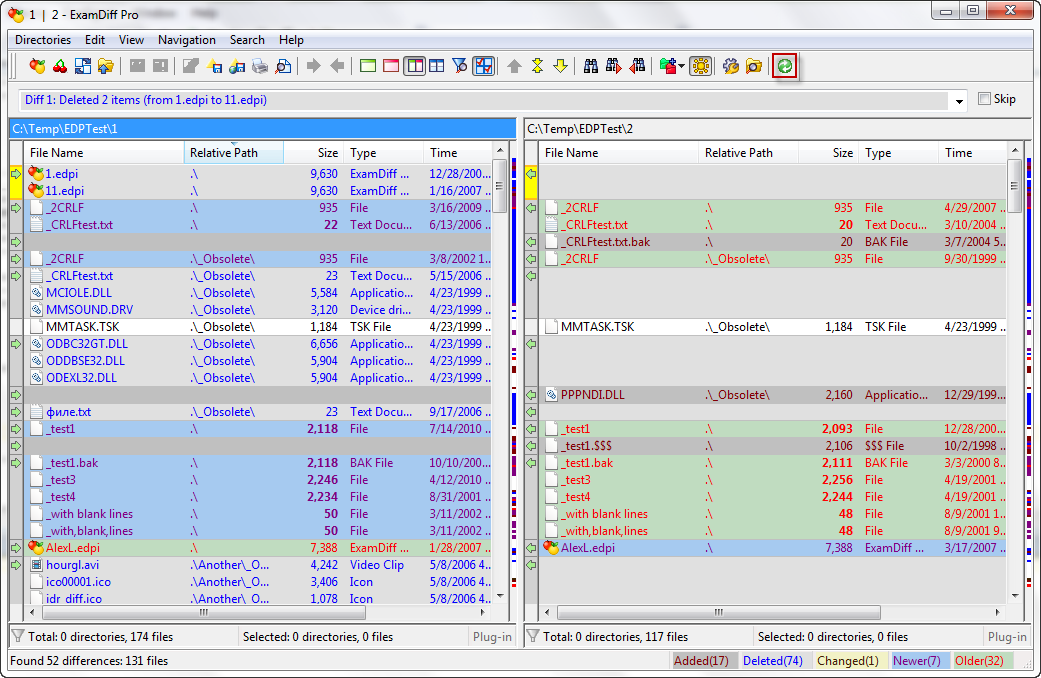Click the plain binoculars Find icon
Screen dimensions: 1041x678
click(x=590, y=66)
